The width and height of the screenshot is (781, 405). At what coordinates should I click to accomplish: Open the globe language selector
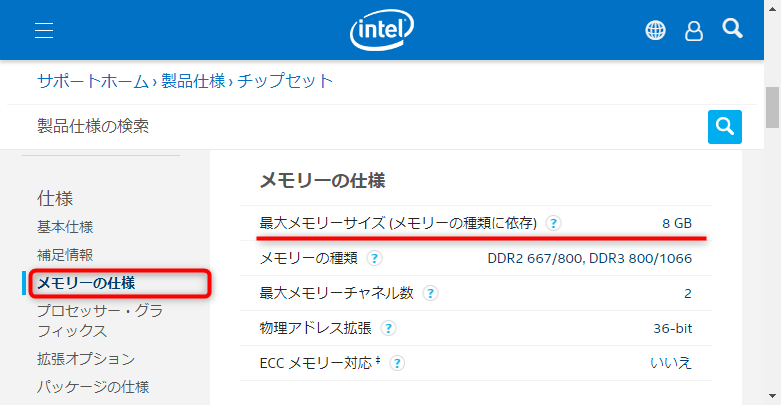(x=655, y=30)
